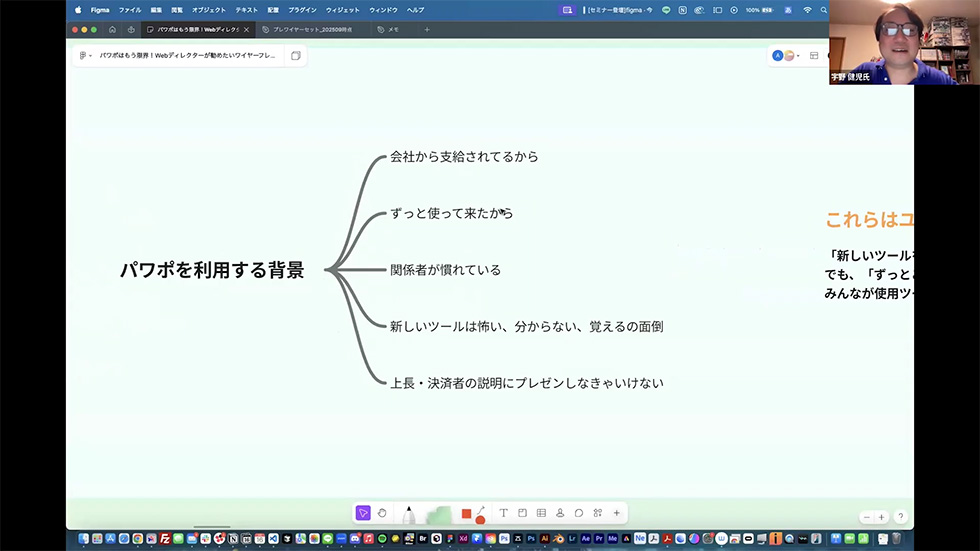Go to Figma home tab icon
The width and height of the screenshot is (980, 551).
point(112,29)
